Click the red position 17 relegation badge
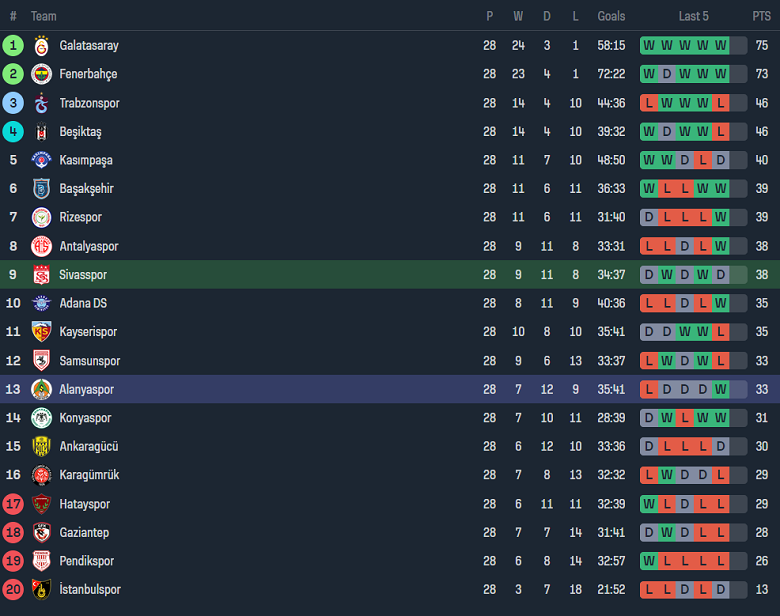Viewport: 780px width, 616px height. [13, 504]
